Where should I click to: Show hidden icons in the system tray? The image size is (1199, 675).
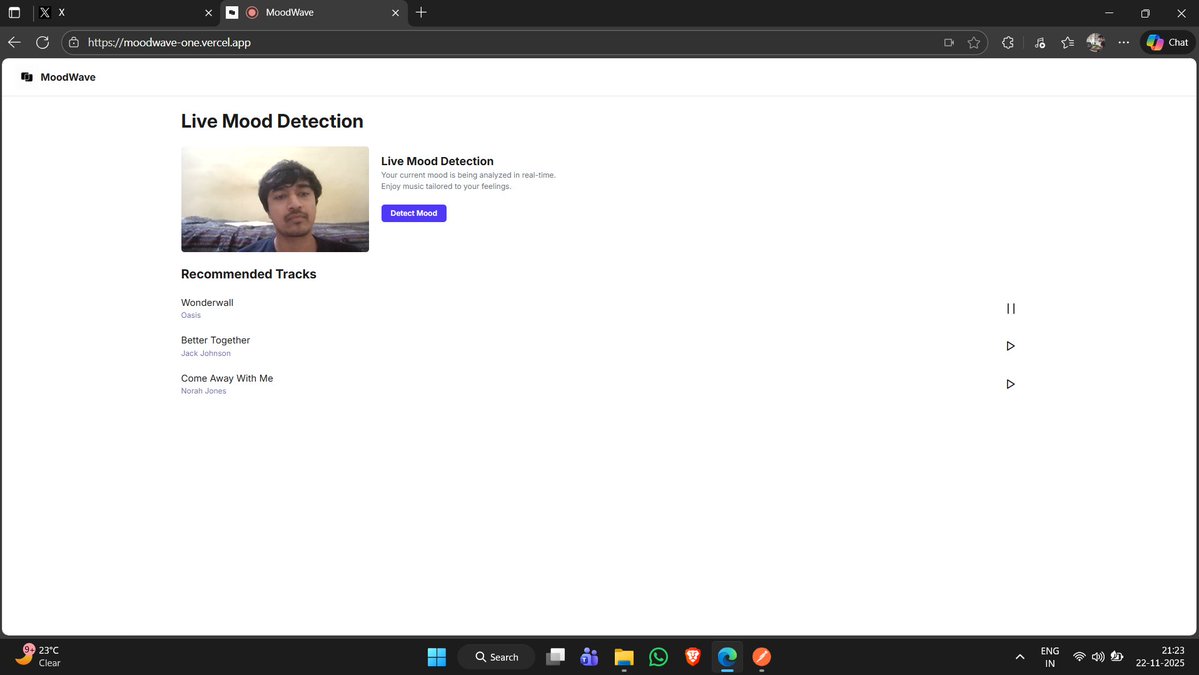(x=1019, y=657)
